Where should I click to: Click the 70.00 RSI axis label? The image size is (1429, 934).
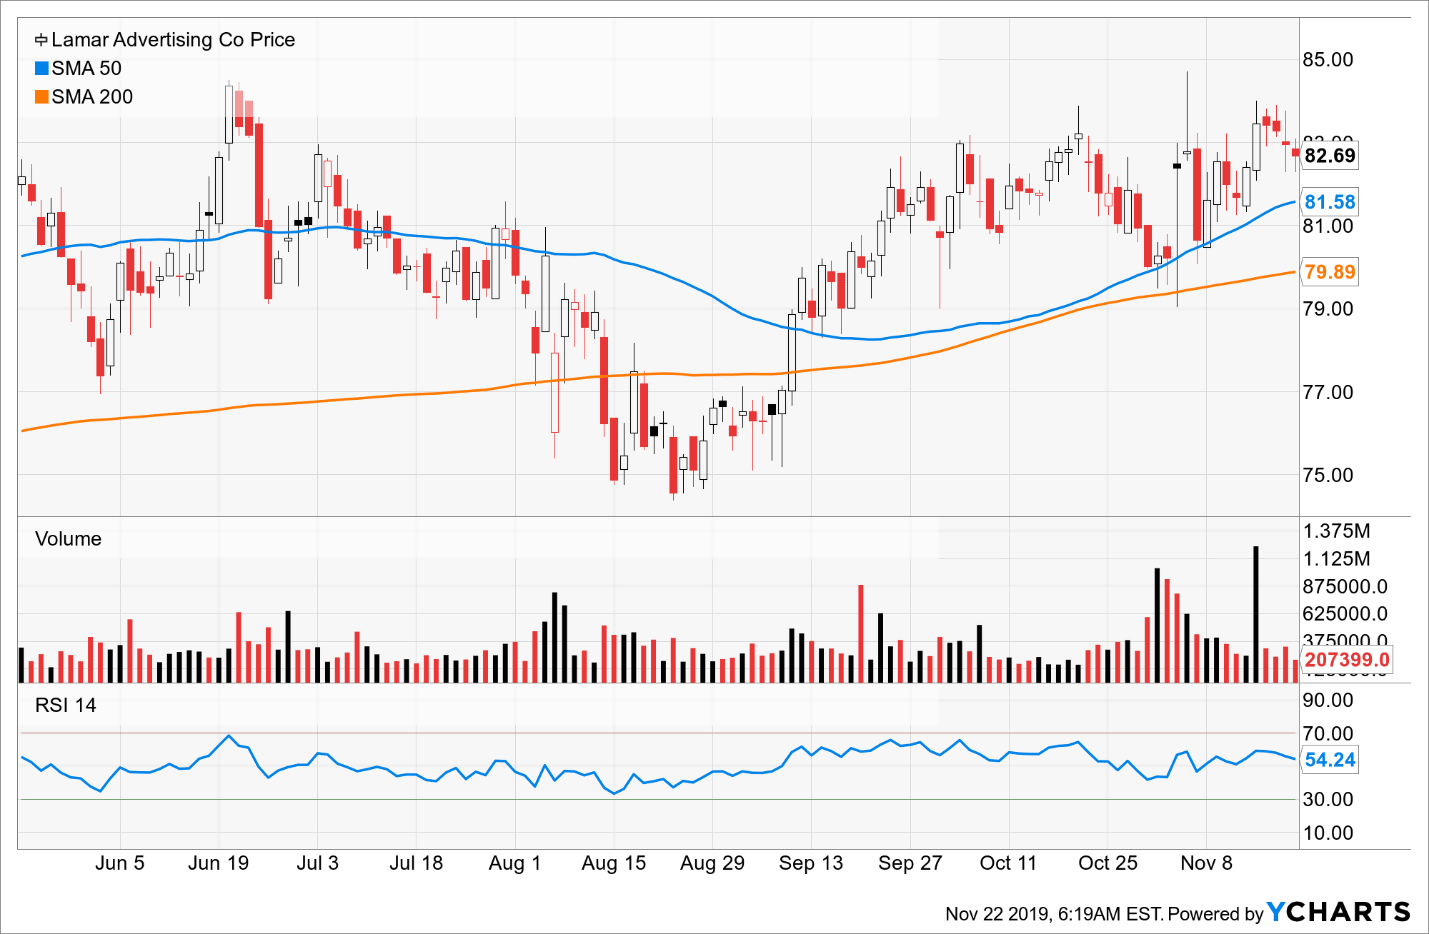pos(1328,734)
